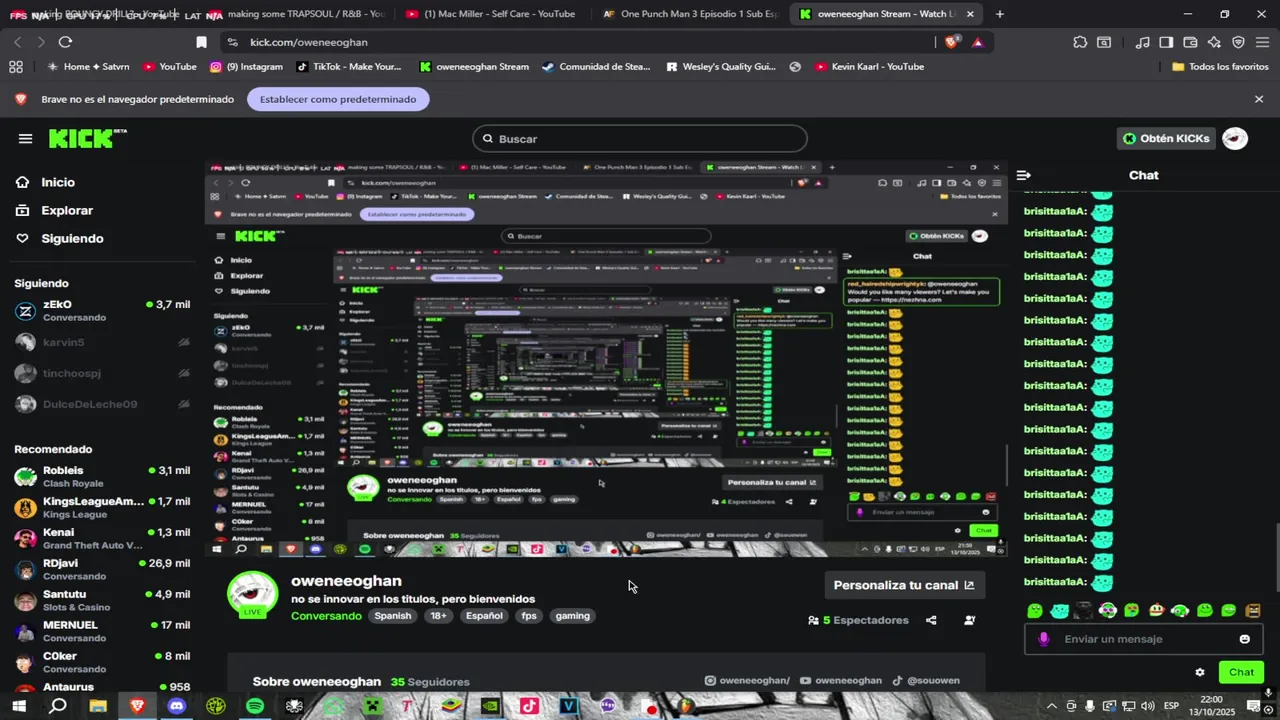
Task: Bookmark this page icon
Action: coord(201,42)
